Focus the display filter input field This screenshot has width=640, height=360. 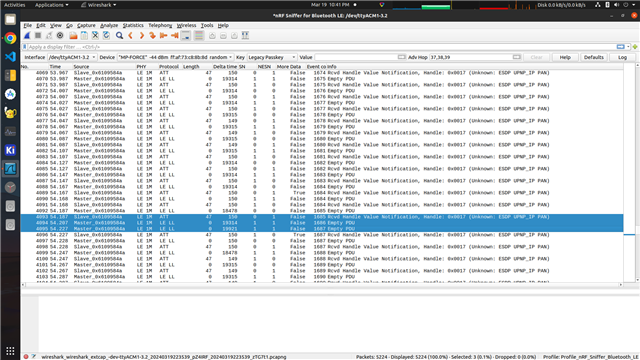(x=322, y=47)
